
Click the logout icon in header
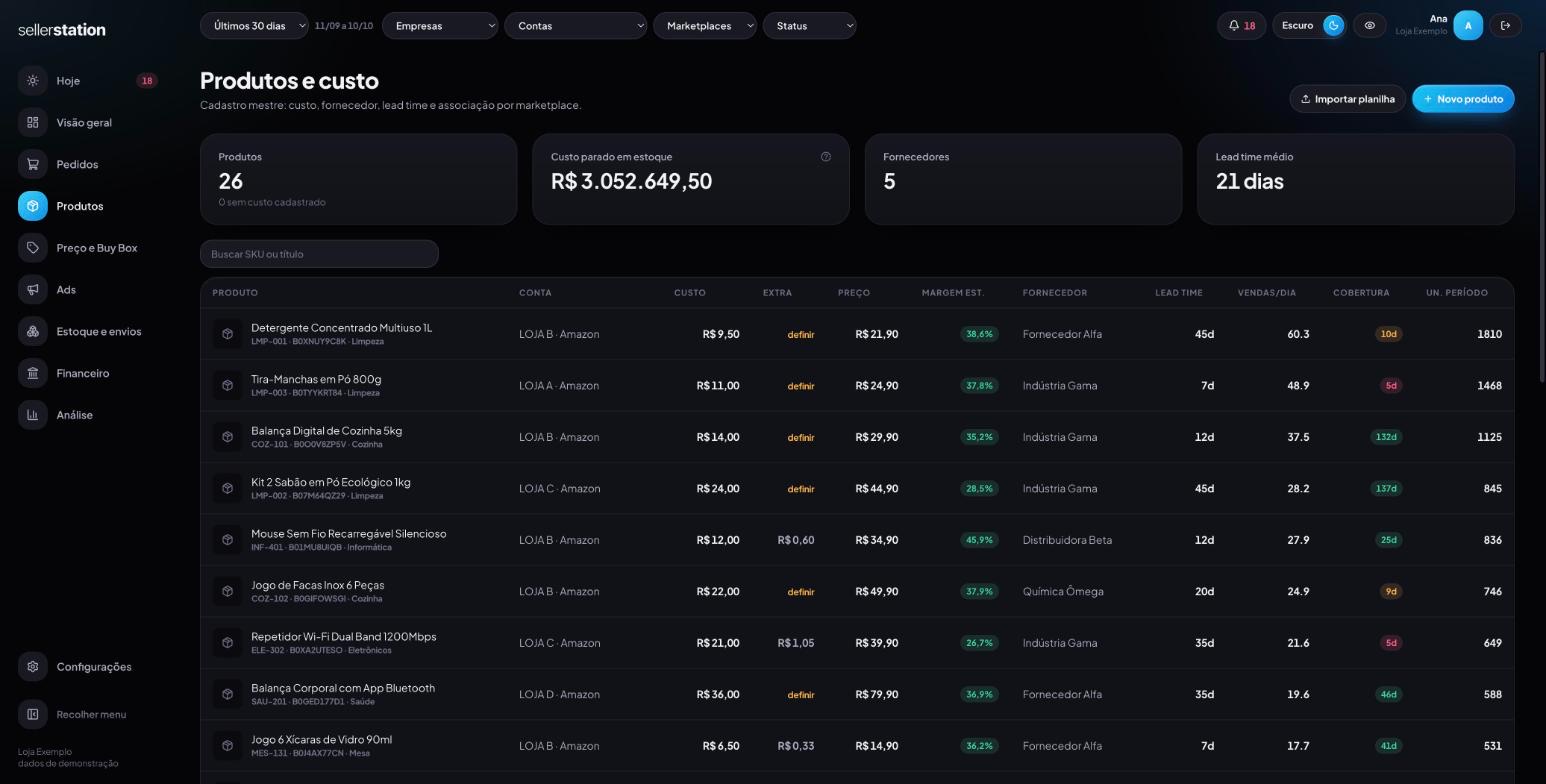point(1505,26)
